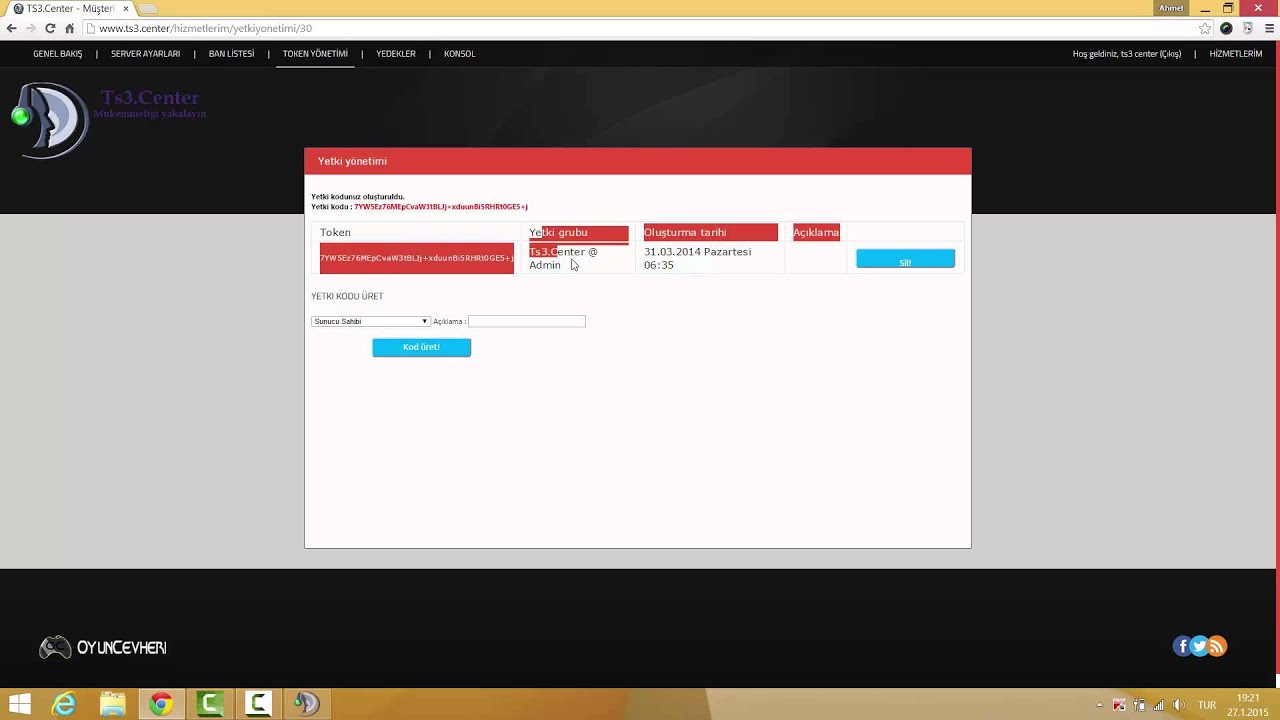
Task: Open the GENEL BAKIŞ menu
Action: tap(58, 54)
